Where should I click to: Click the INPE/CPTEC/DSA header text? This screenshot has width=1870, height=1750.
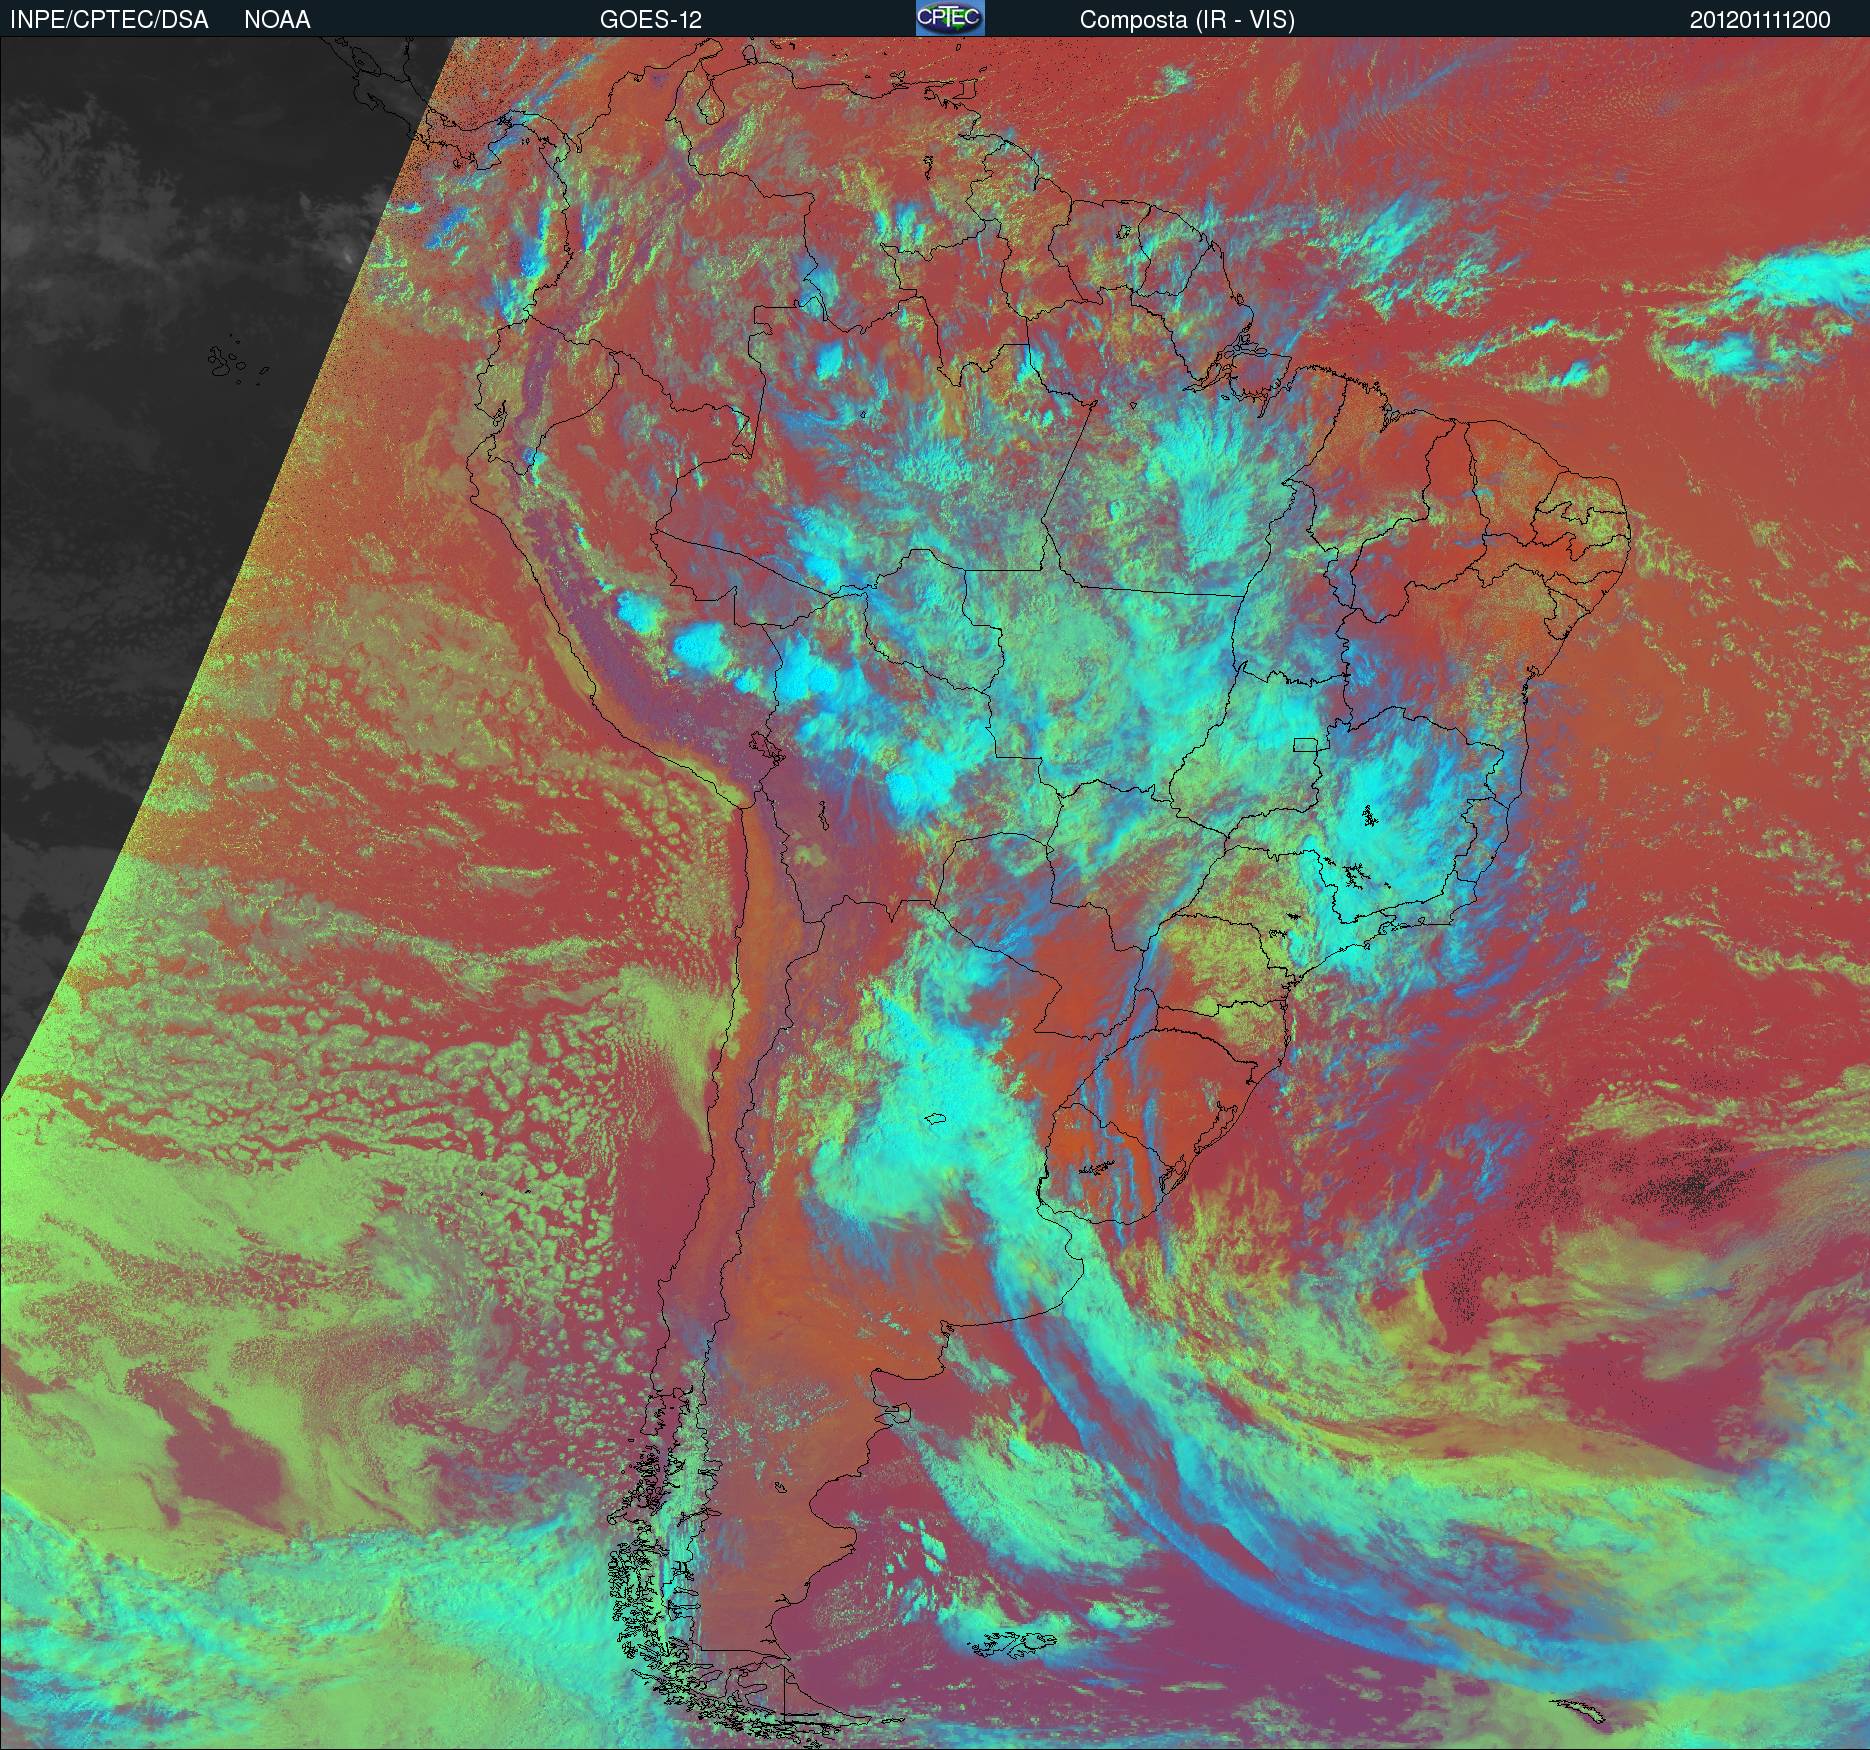[109, 20]
